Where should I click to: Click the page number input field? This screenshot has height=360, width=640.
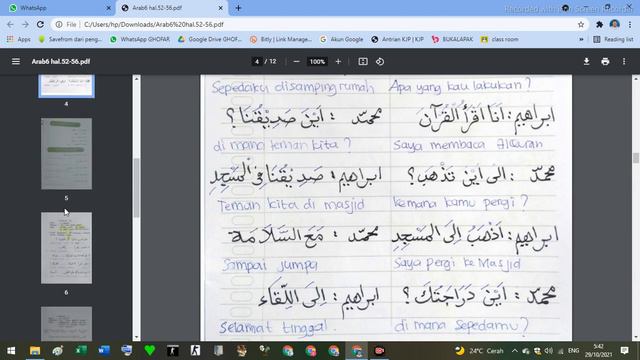tap(257, 62)
